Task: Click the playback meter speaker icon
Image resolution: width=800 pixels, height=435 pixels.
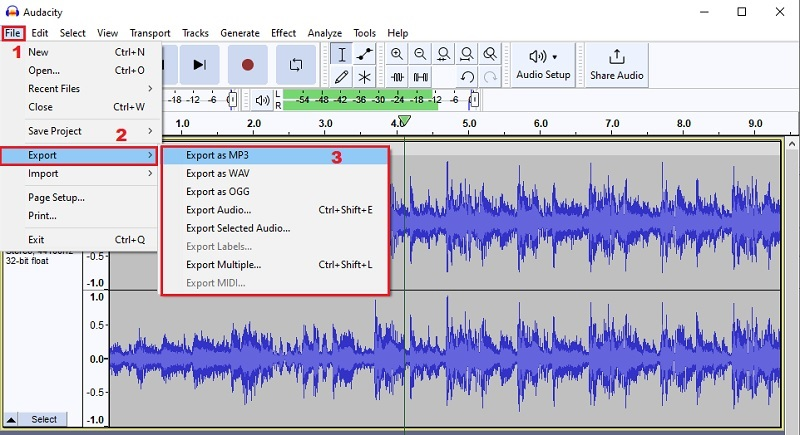Action: 262,100
